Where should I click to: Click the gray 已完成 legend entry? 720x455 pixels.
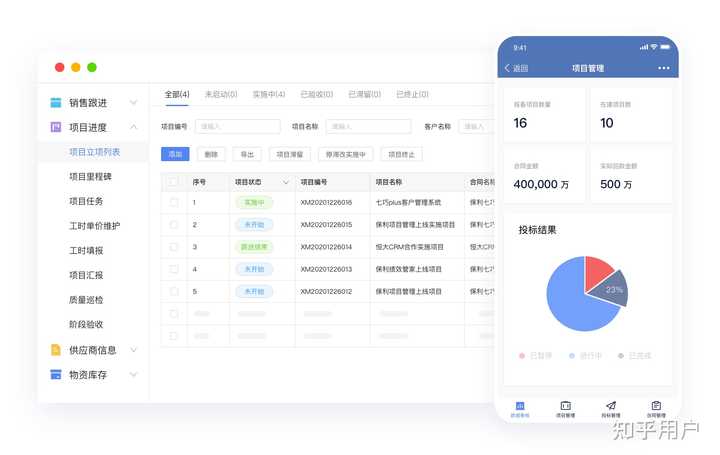coord(635,355)
